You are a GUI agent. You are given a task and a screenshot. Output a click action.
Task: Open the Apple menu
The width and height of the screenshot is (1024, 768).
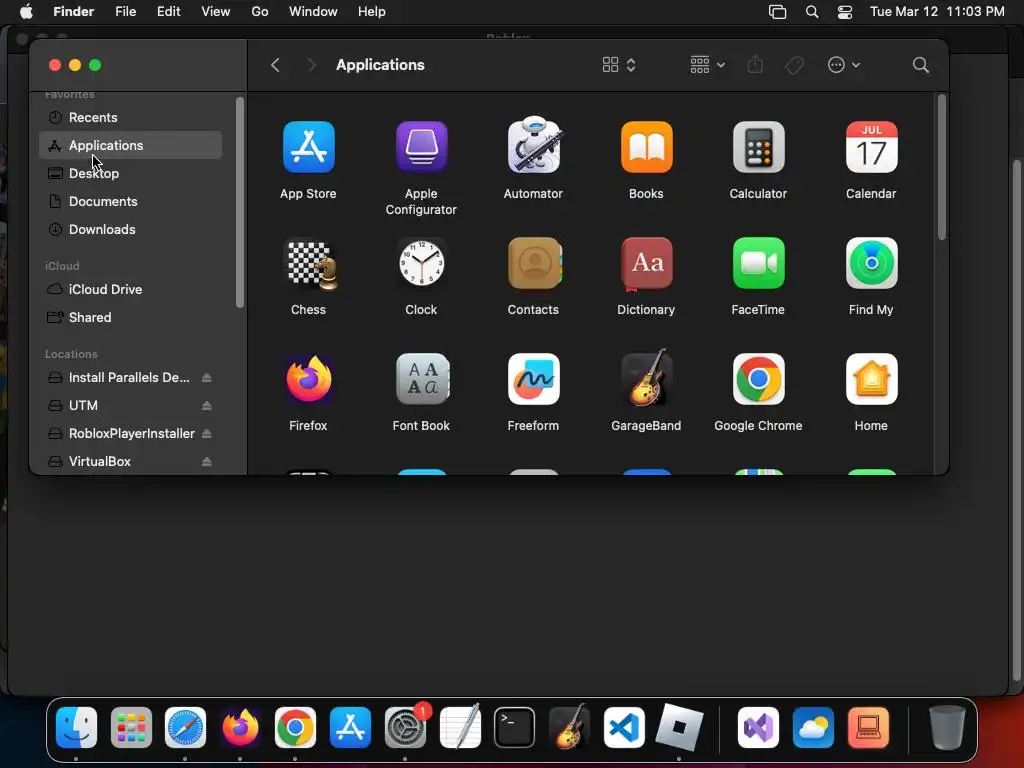26,11
